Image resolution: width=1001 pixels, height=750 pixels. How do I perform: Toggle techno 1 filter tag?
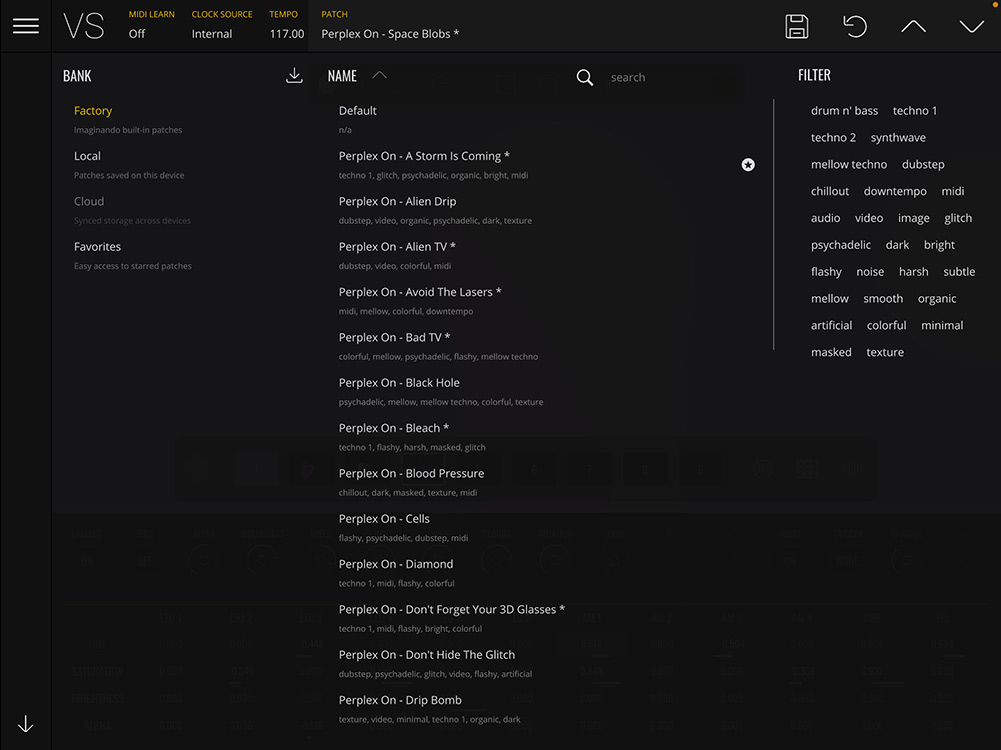tap(914, 110)
